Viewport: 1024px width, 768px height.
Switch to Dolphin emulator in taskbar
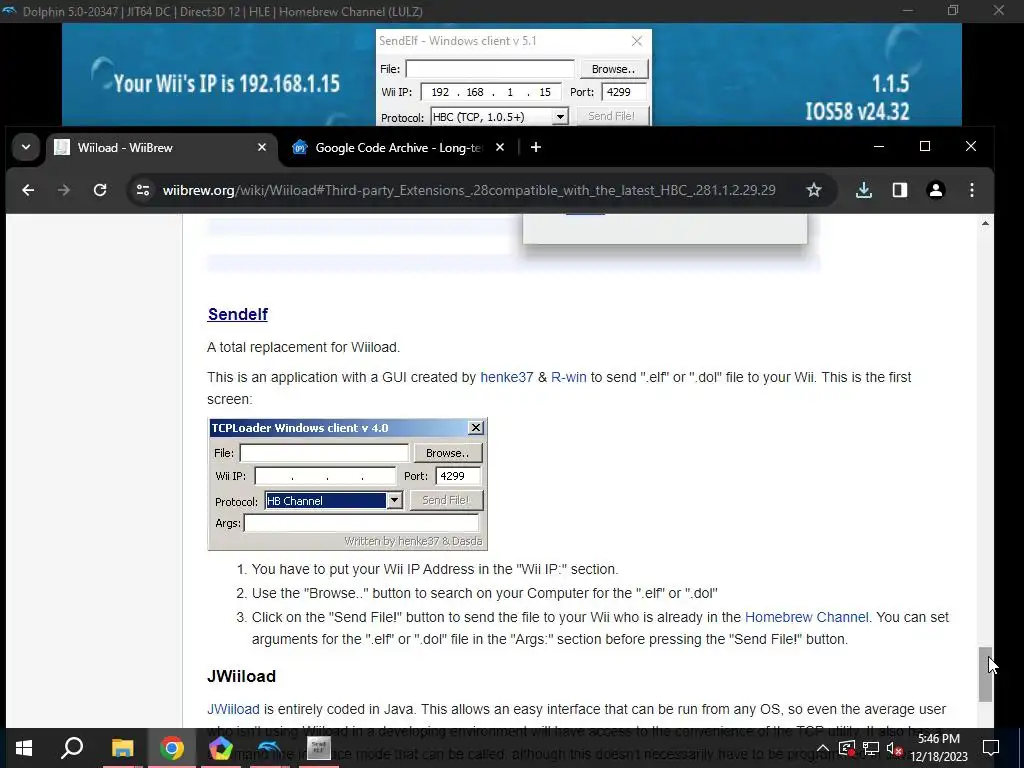pyautogui.click(x=269, y=748)
